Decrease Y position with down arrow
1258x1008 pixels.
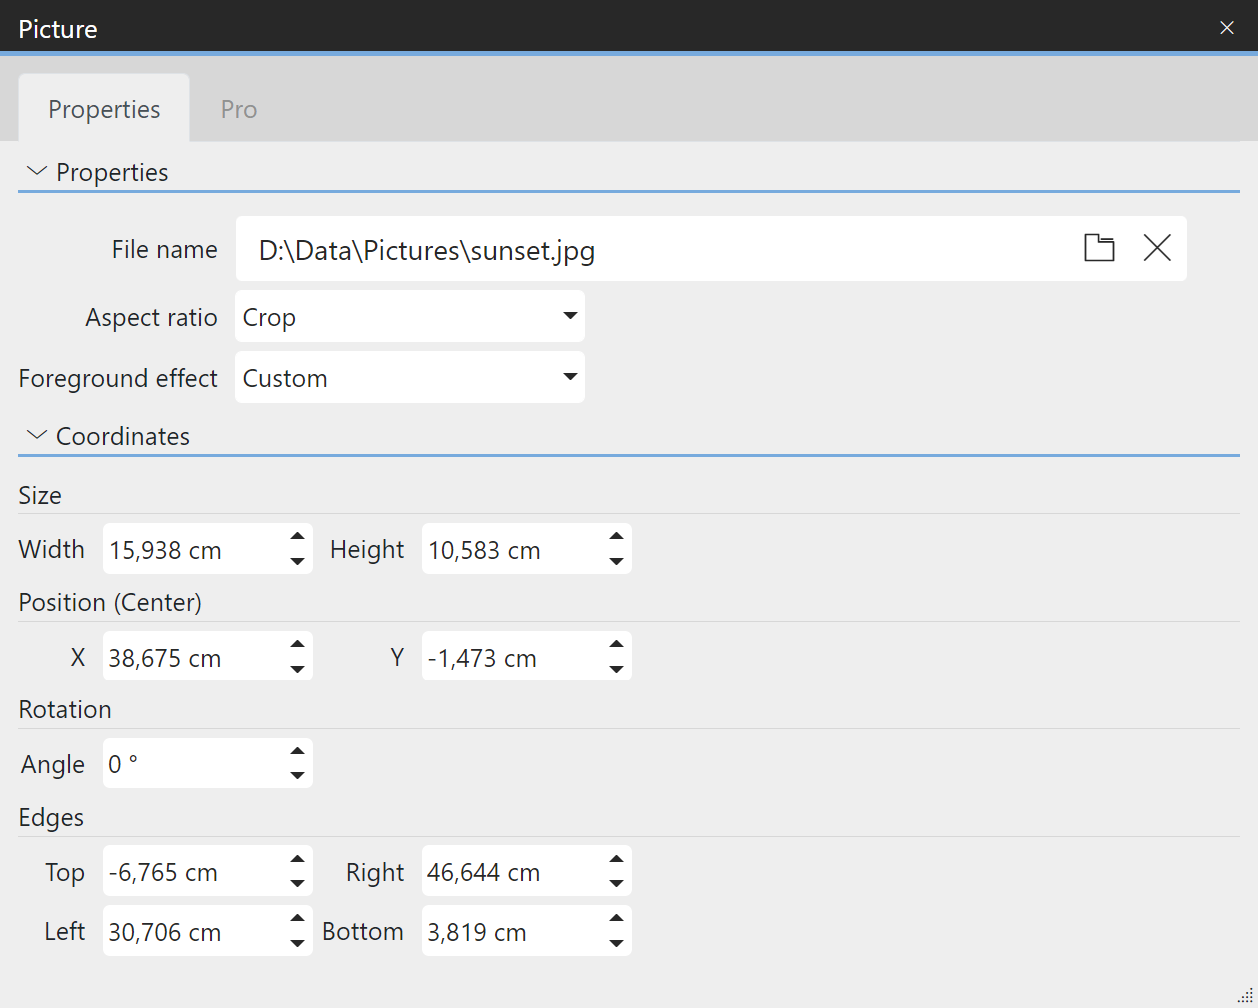tap(616, 670)
